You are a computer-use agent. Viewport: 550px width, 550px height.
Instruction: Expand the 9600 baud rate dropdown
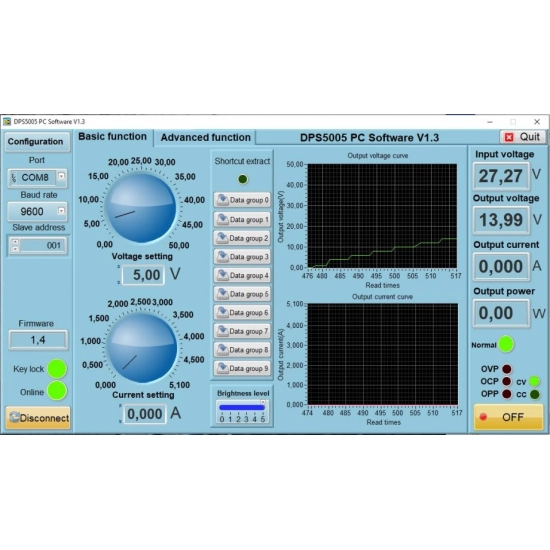tap(61, 211)
